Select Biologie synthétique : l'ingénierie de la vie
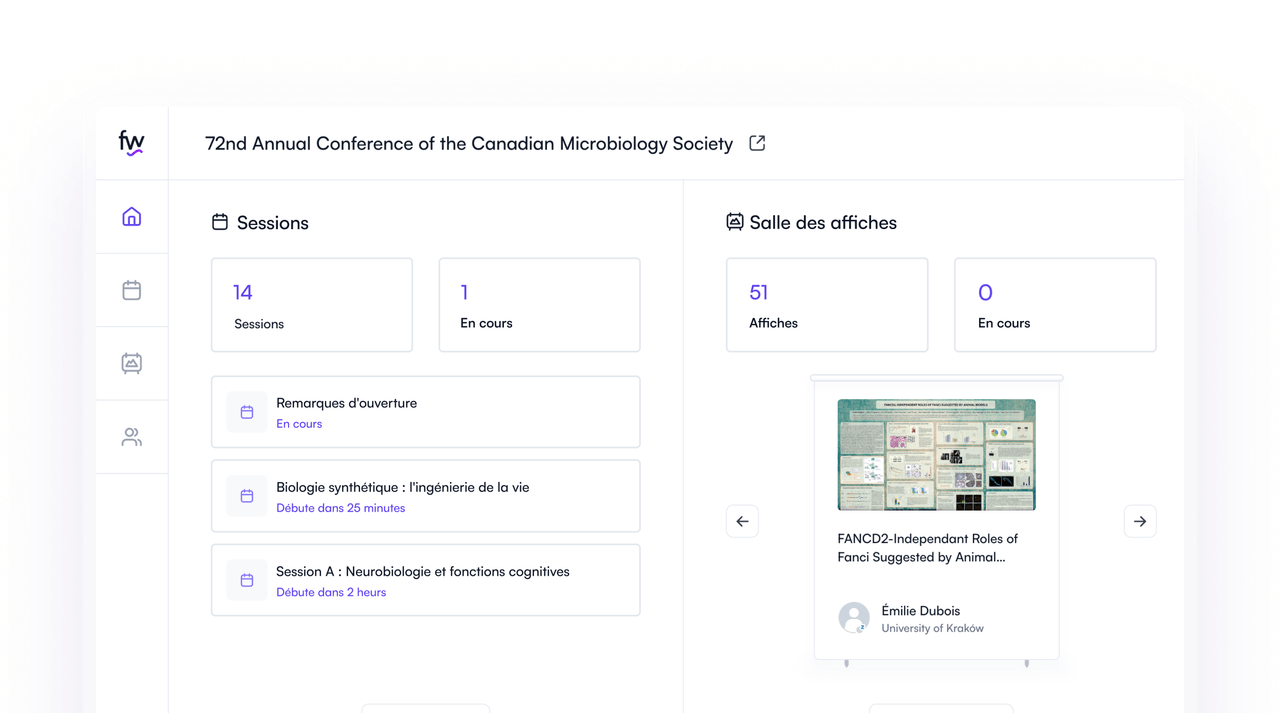The image size is (1280, 713). coord(402,487)
